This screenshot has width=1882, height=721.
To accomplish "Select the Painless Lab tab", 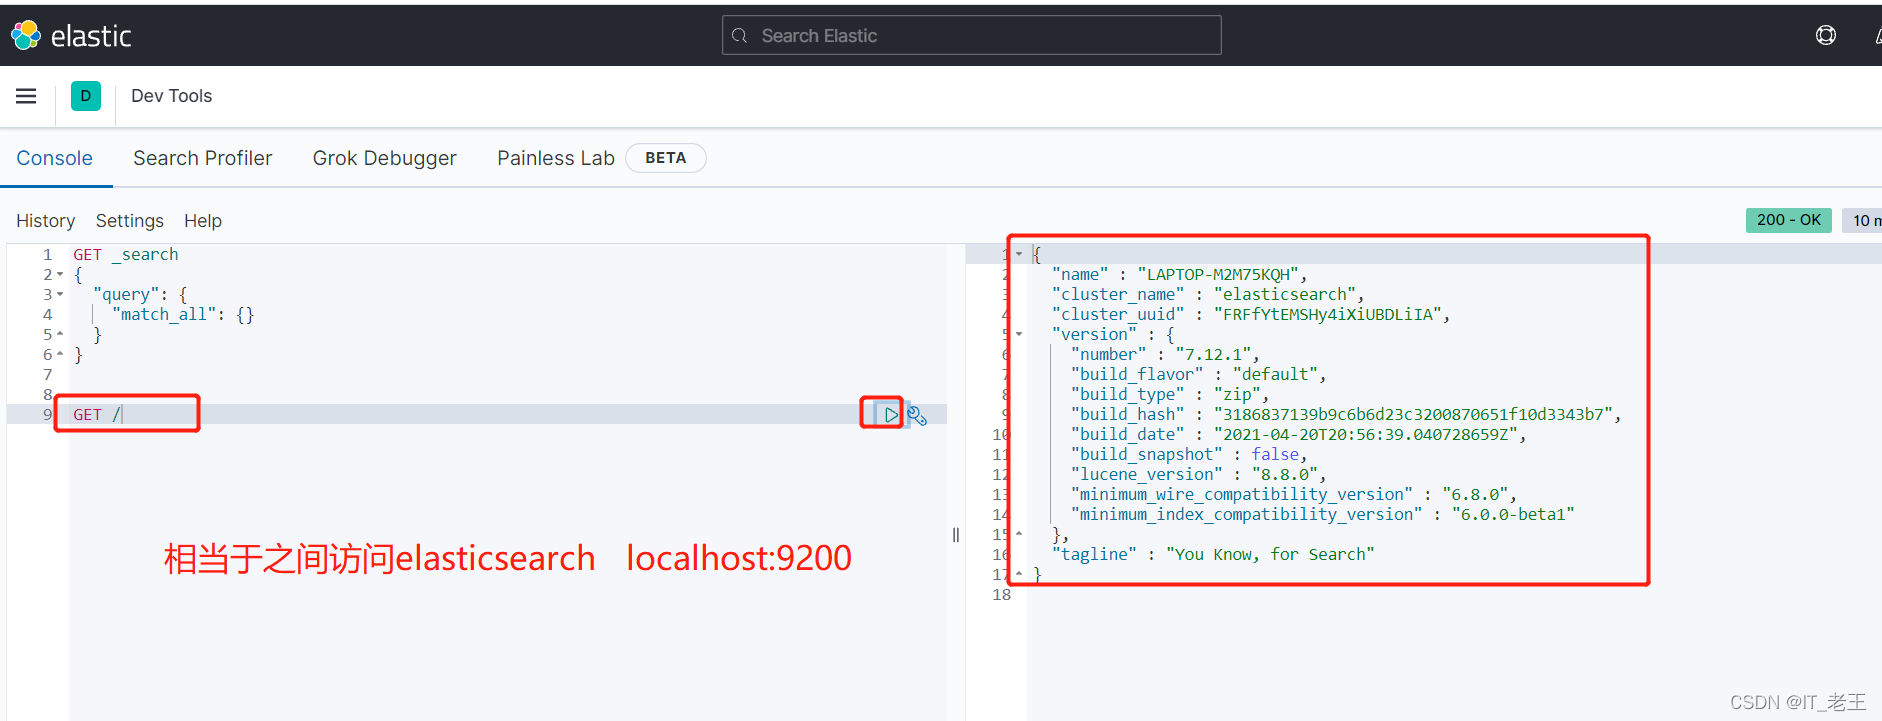I will tap(555, 158).
